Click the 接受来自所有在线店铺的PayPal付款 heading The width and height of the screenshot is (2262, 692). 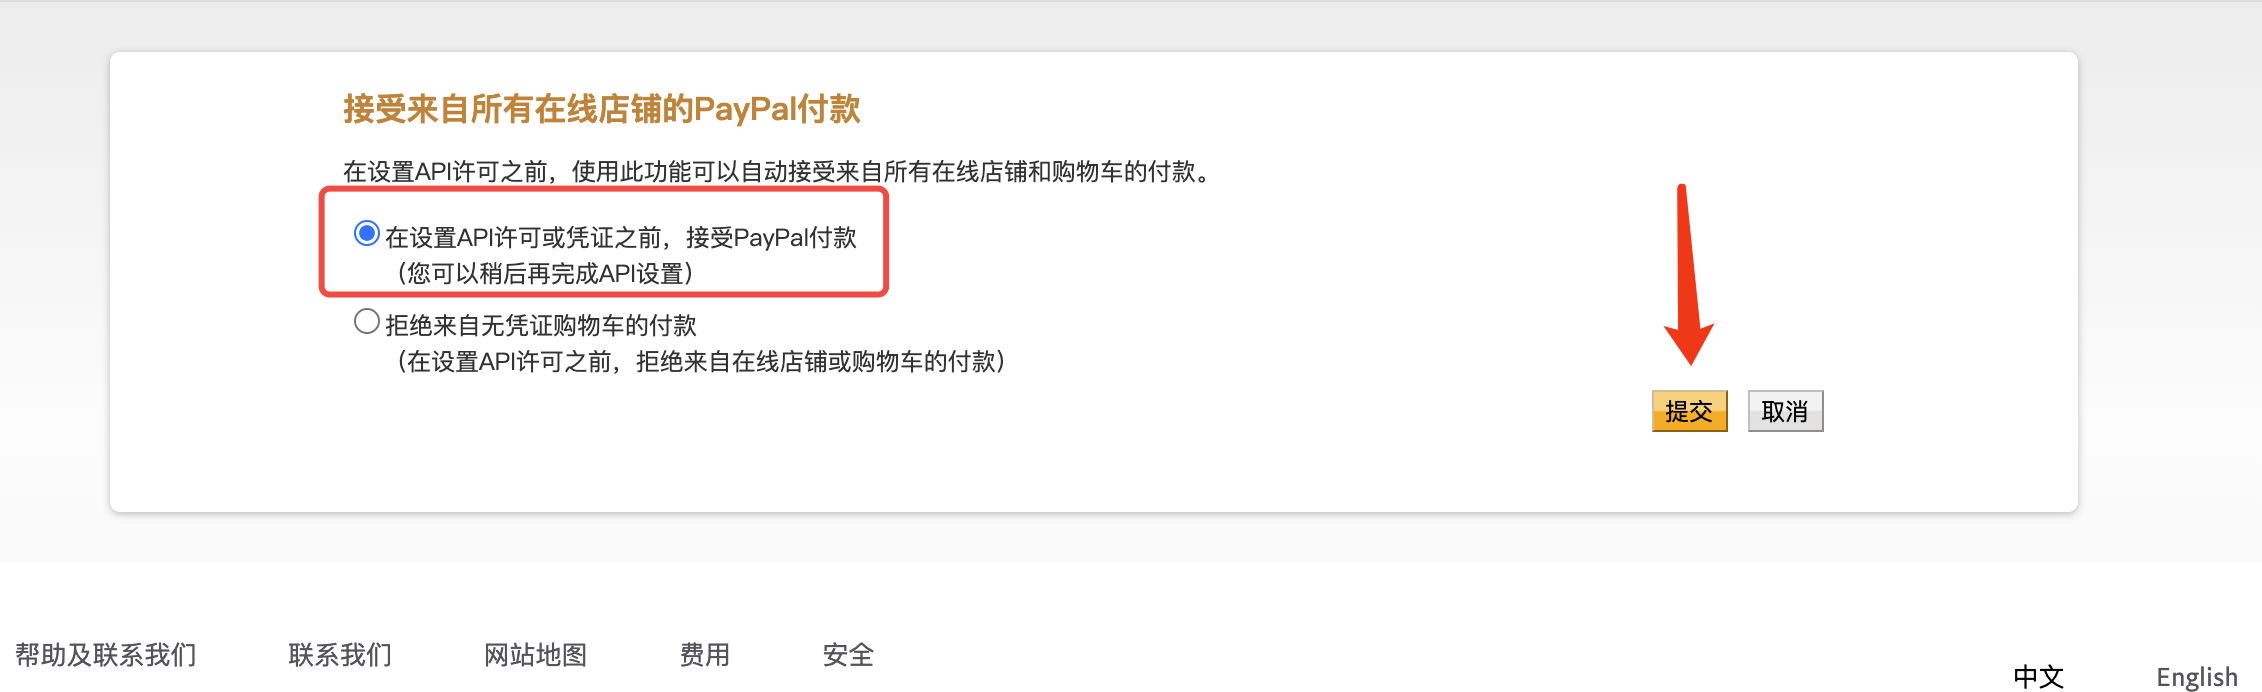point(602,109)
